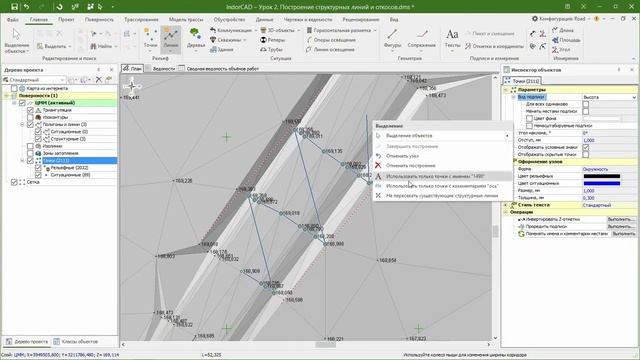Open the Классы объектов bottom tab
The height and width of the screenshot is (360, 640).
click(x=76, y=341)
